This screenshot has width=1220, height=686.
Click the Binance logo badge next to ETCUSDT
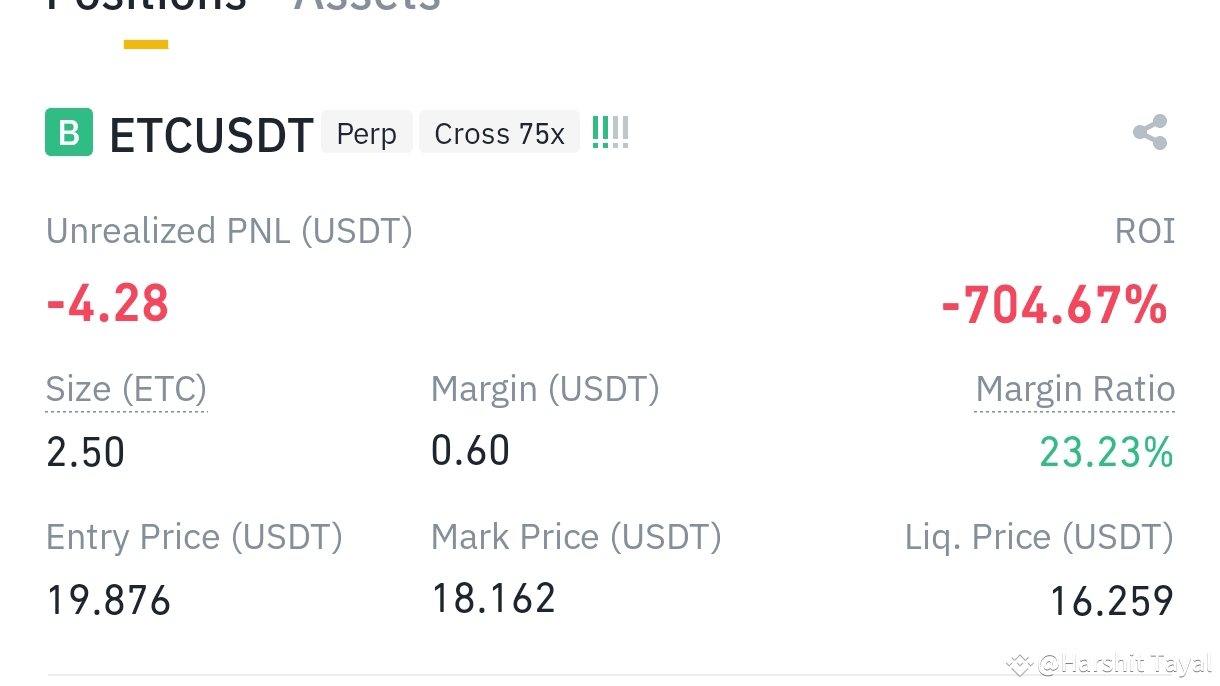pos(67,131)
